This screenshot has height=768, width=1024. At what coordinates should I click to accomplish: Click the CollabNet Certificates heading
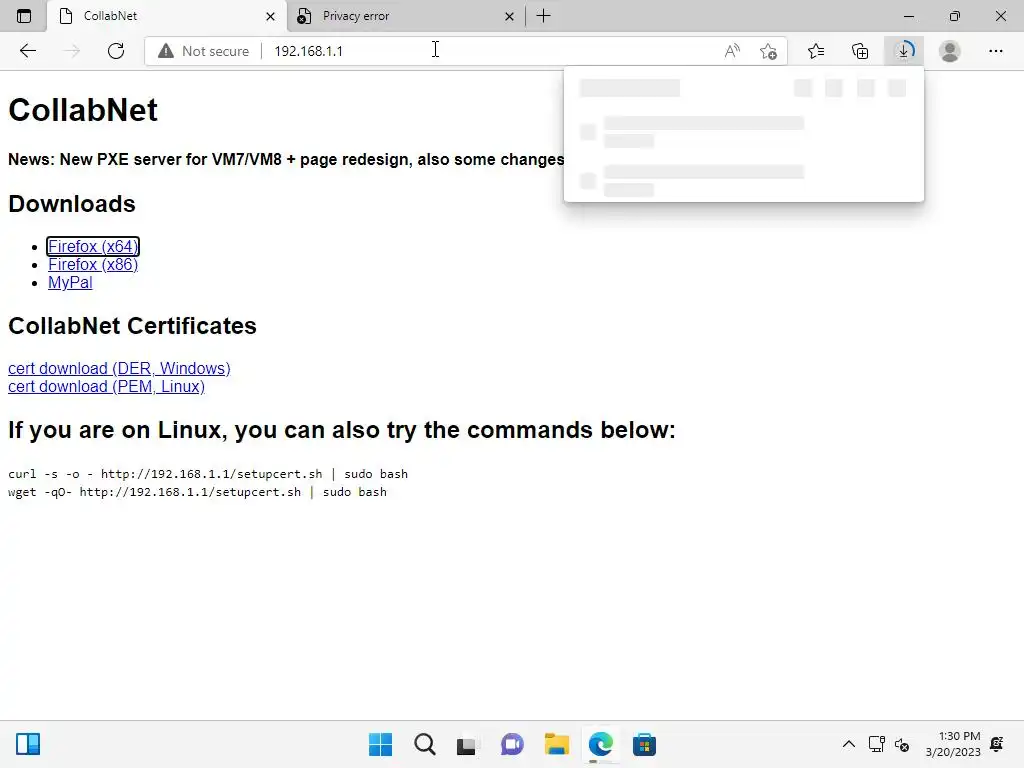[132, 326]
